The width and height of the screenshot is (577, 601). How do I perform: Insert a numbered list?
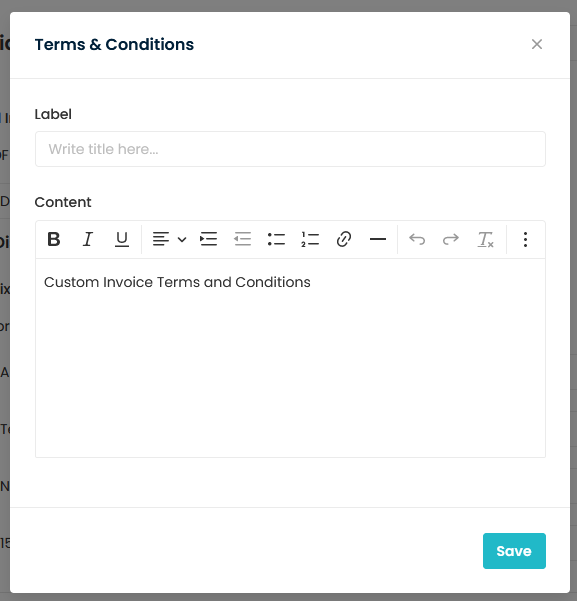pyautogui.click(x=310, y=240)
